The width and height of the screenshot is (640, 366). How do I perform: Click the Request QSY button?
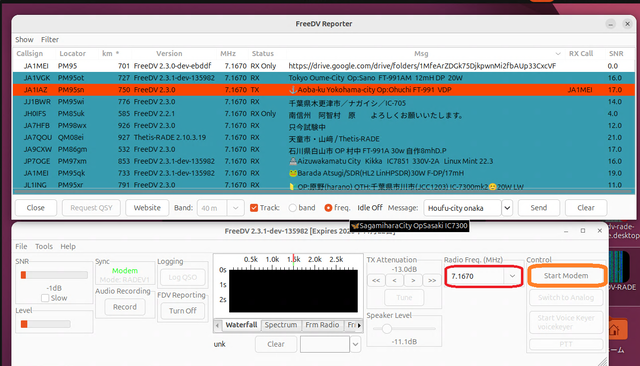(91, 208)
